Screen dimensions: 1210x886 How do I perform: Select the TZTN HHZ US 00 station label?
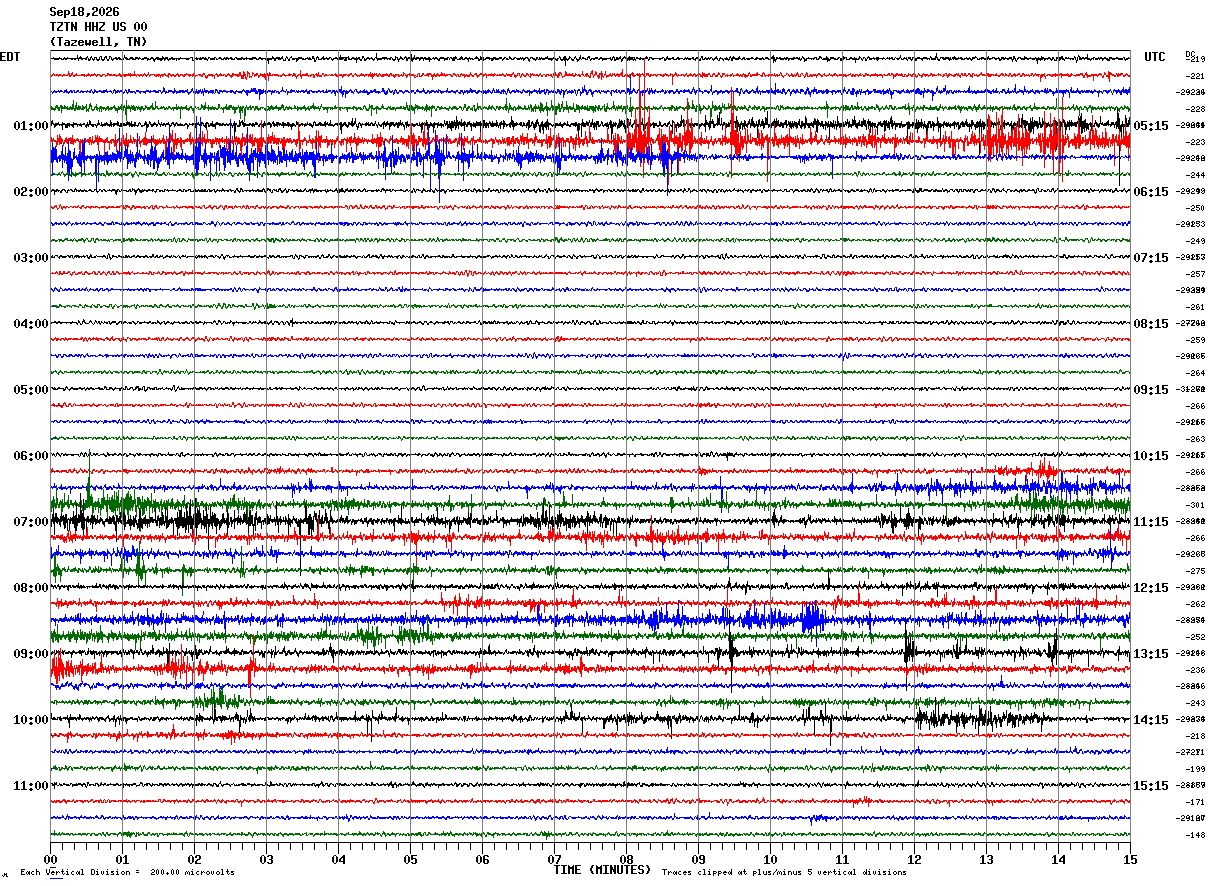(98, 27)
